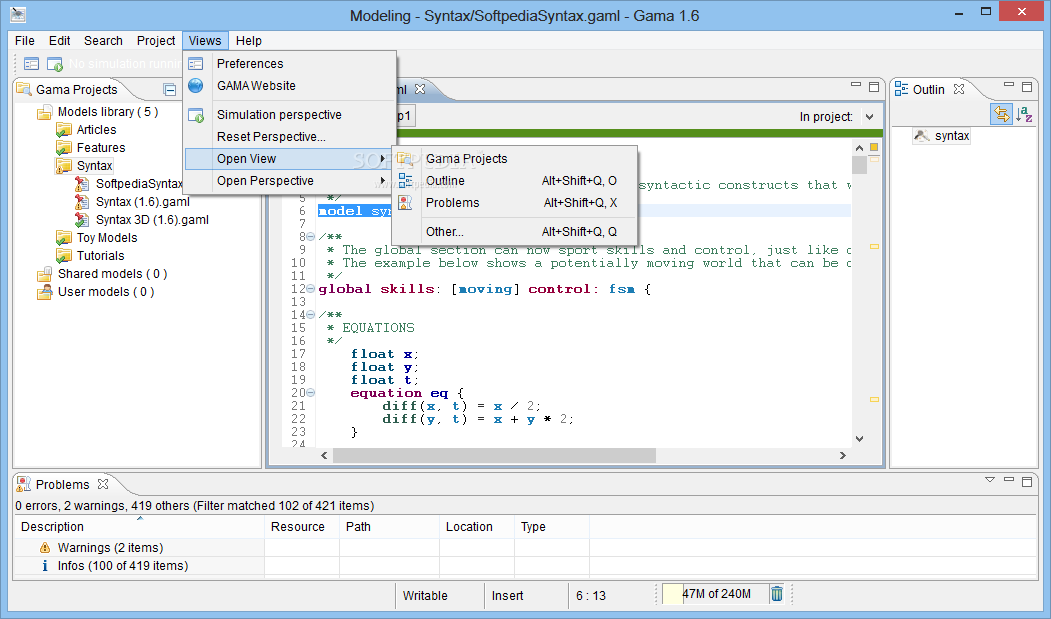Screen dimensions: 1051x619
Task: Open the In project dropdown arrow
Action: 869,117
